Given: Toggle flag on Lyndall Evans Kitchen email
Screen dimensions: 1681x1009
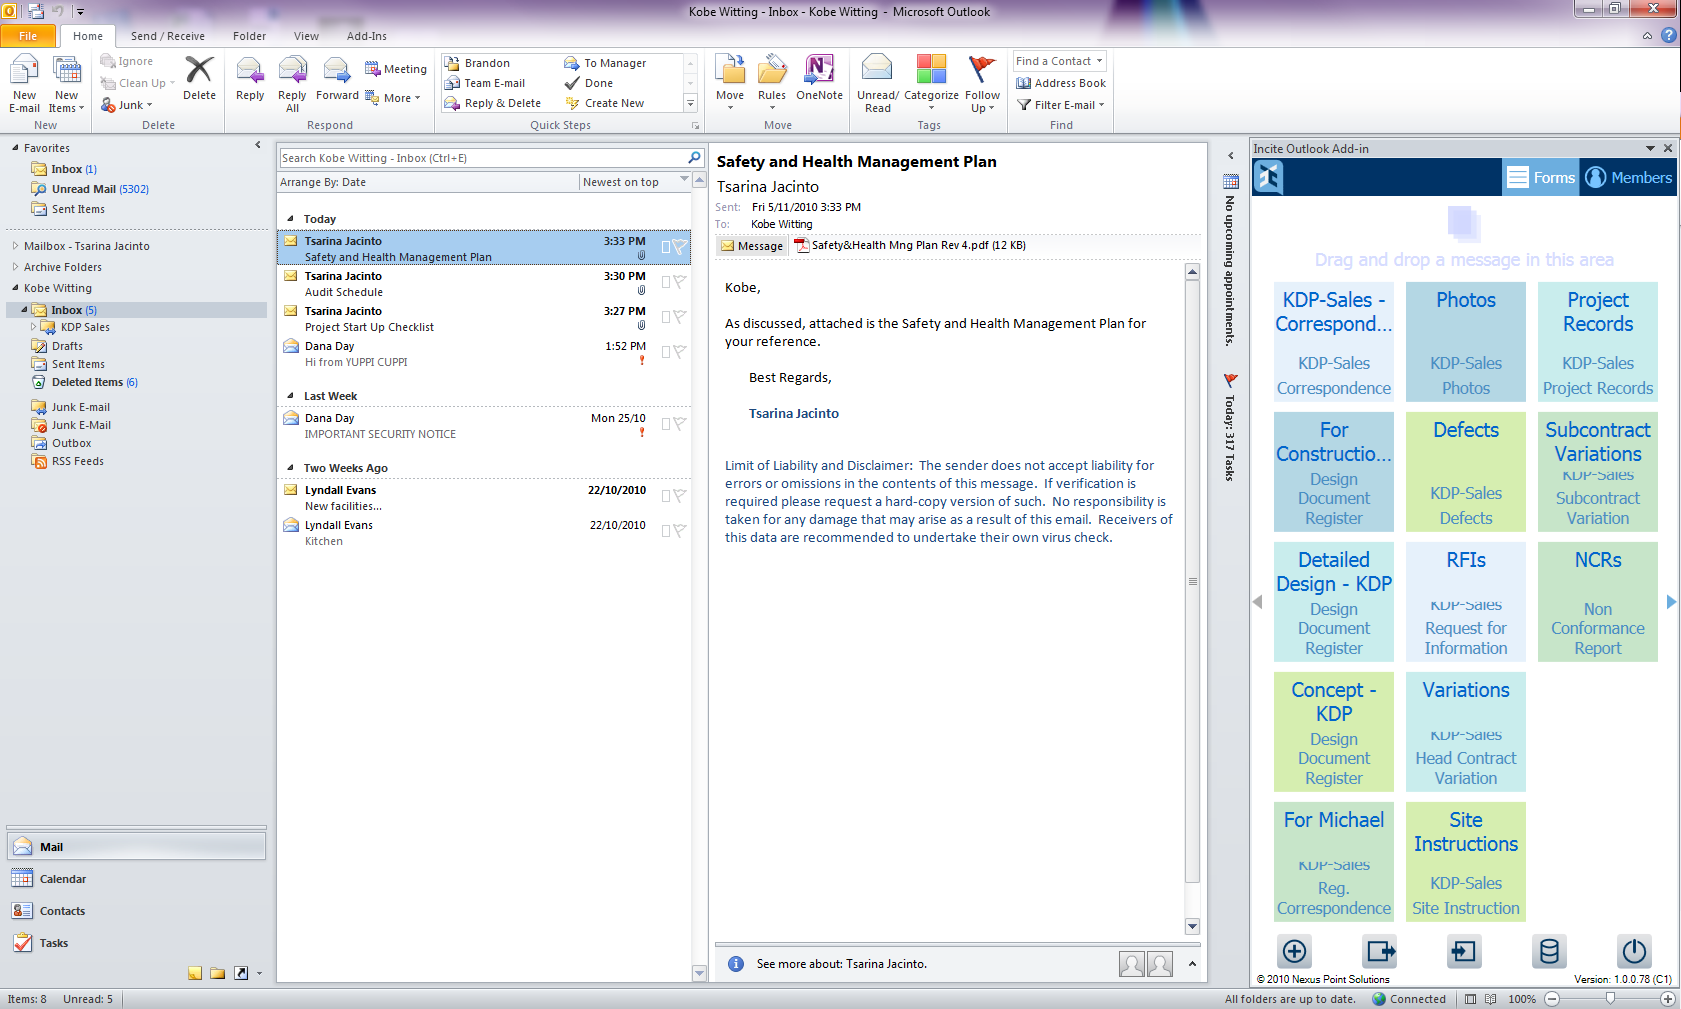Looking at the screenshot, I should tap(680, 531).
